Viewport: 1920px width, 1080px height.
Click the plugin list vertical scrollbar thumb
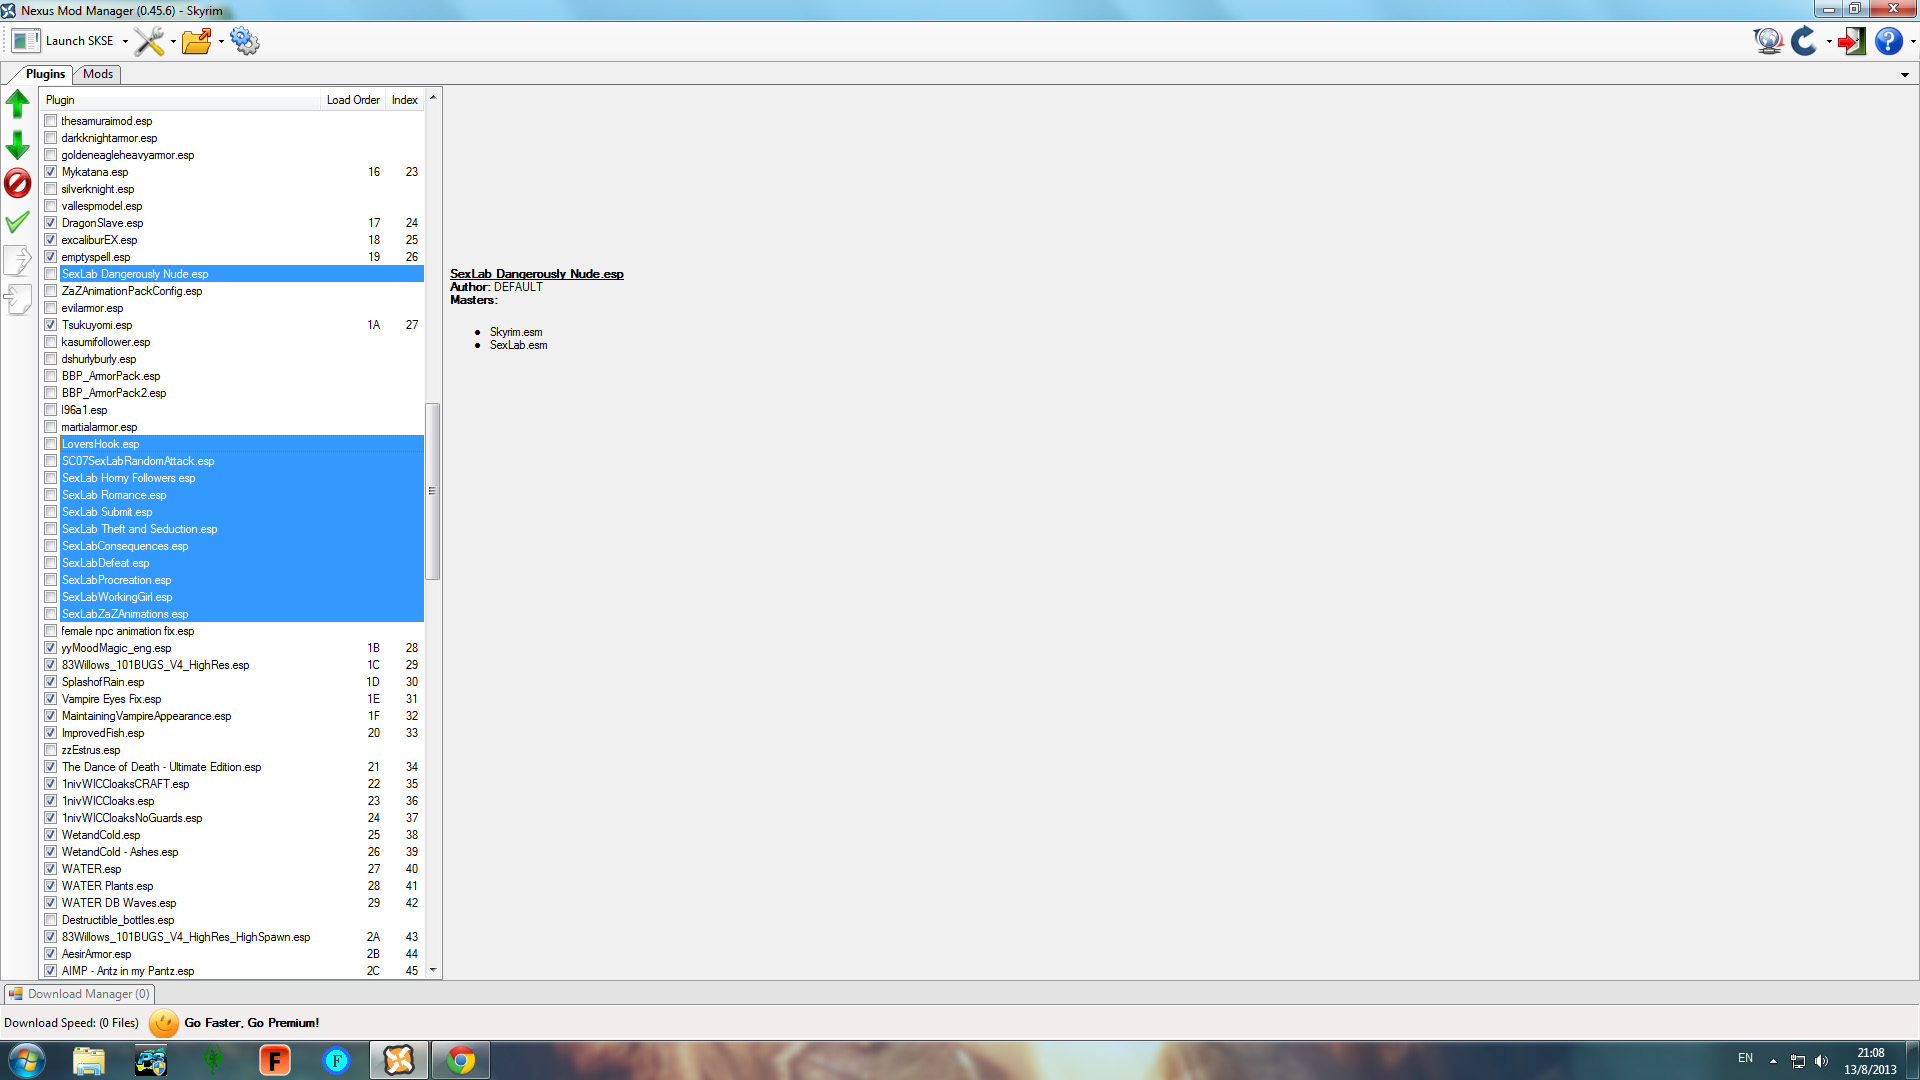point(433,490)
